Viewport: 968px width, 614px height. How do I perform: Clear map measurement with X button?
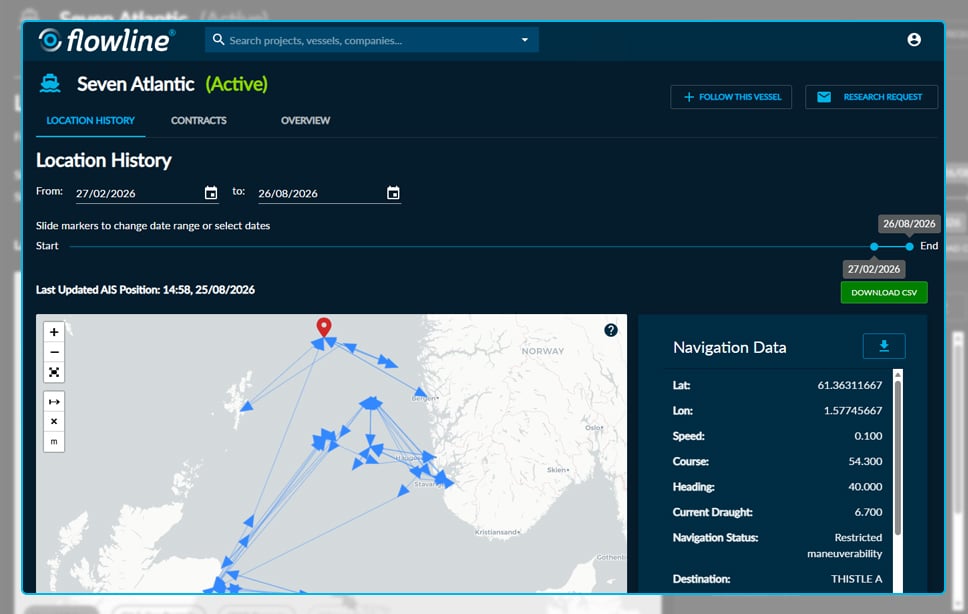point(54,421)
